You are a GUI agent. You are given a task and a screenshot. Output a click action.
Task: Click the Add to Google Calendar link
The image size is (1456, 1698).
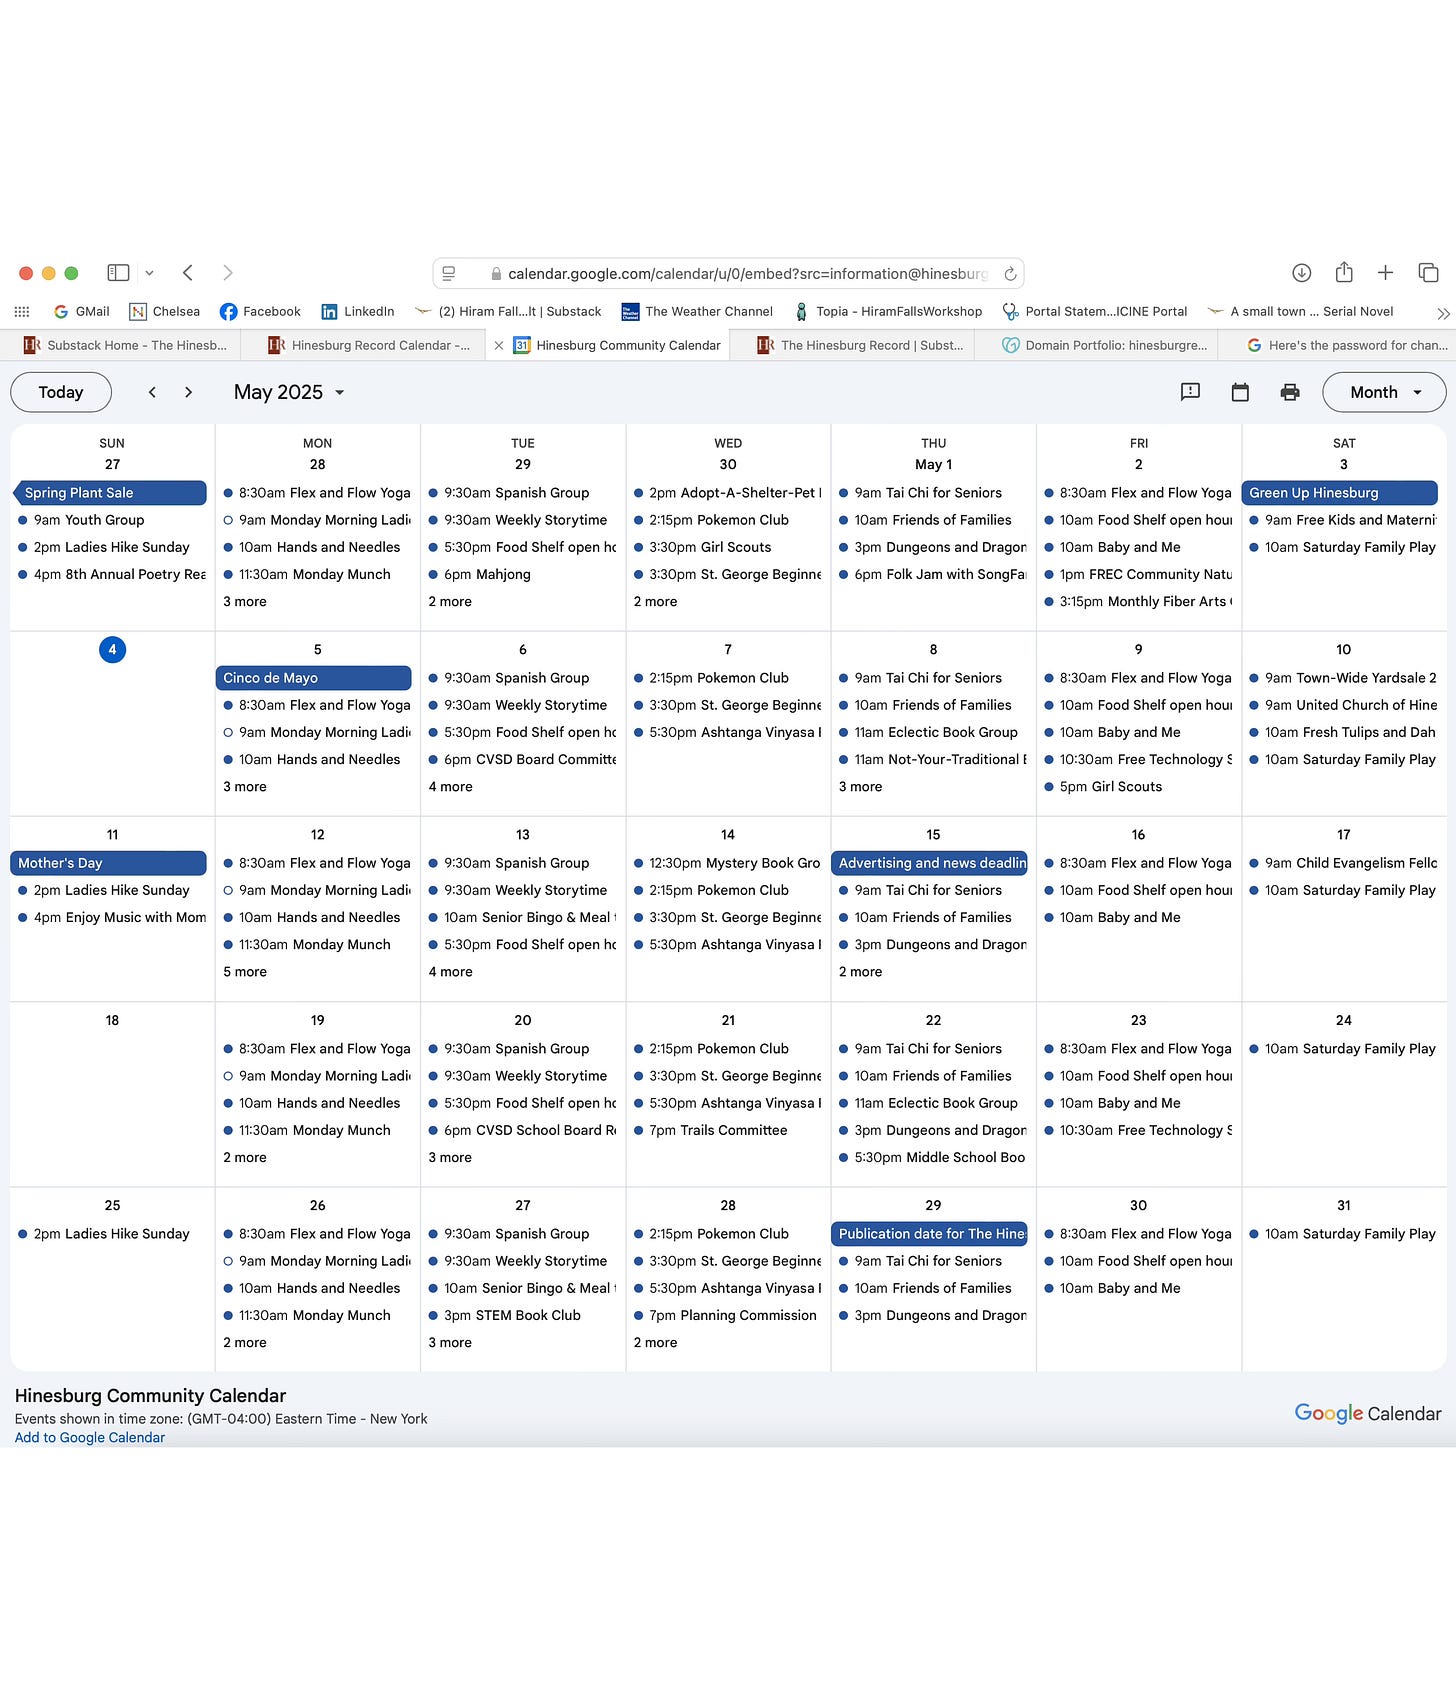pos(90,1438)
